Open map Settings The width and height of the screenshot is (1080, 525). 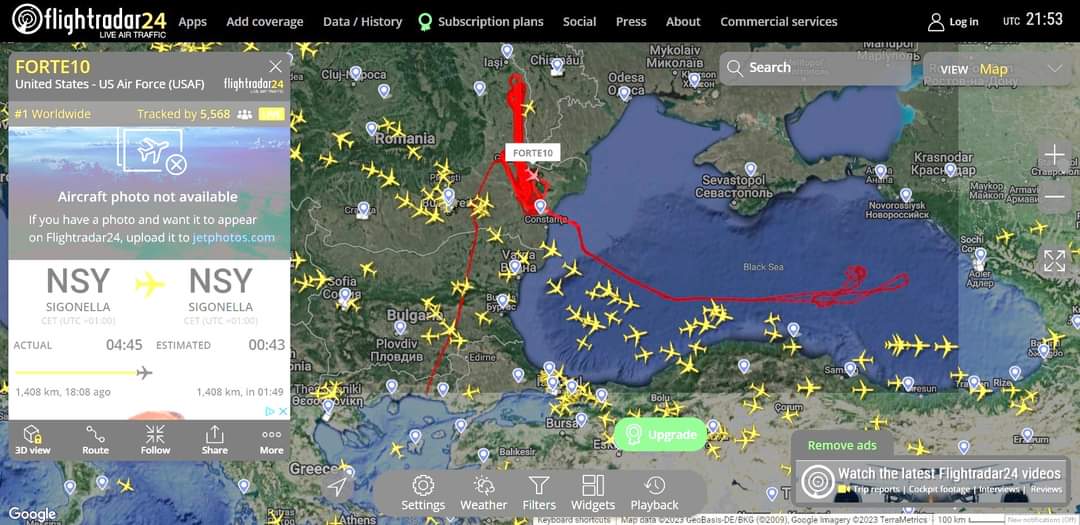click(x=423, y=493)
